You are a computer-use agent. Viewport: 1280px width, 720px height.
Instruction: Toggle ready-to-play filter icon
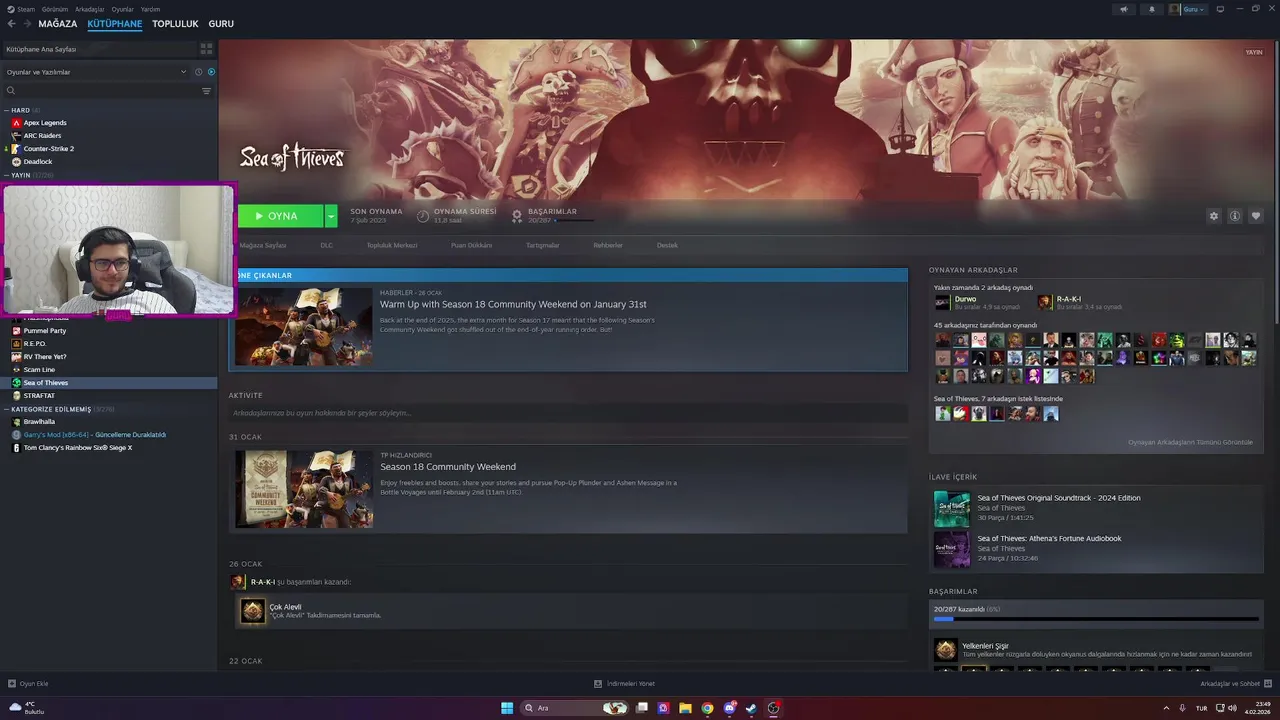[211, 72]
